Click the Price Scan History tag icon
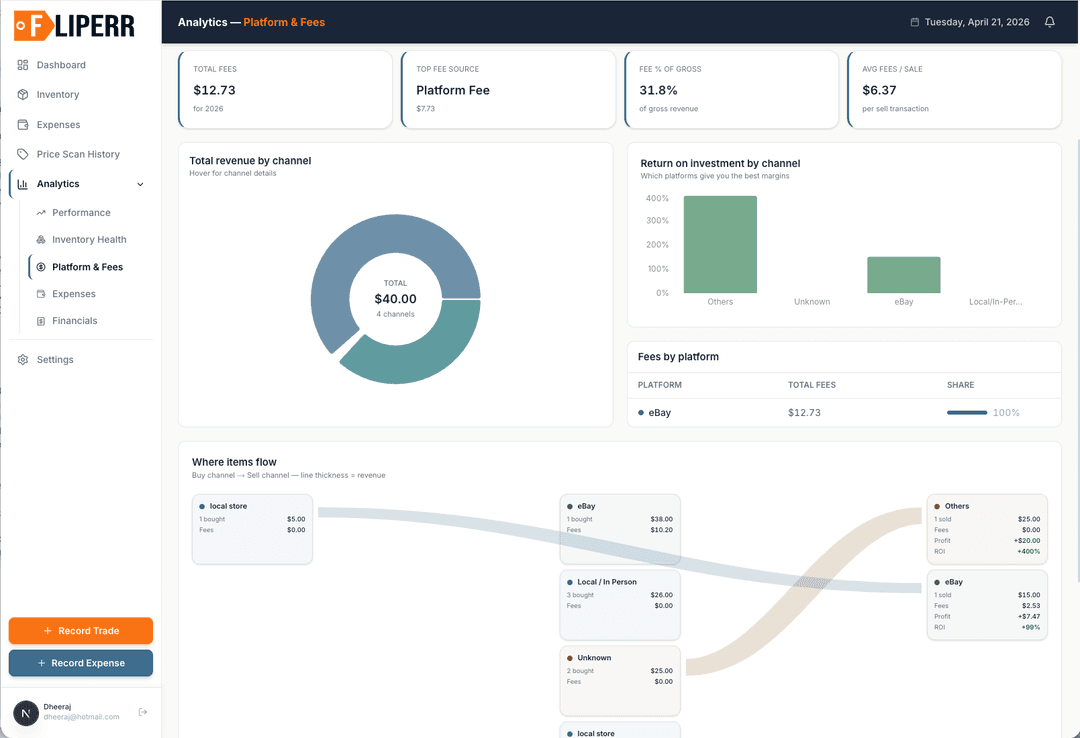The height and width of the screenshot is (738, 1080). pos(23,154)
